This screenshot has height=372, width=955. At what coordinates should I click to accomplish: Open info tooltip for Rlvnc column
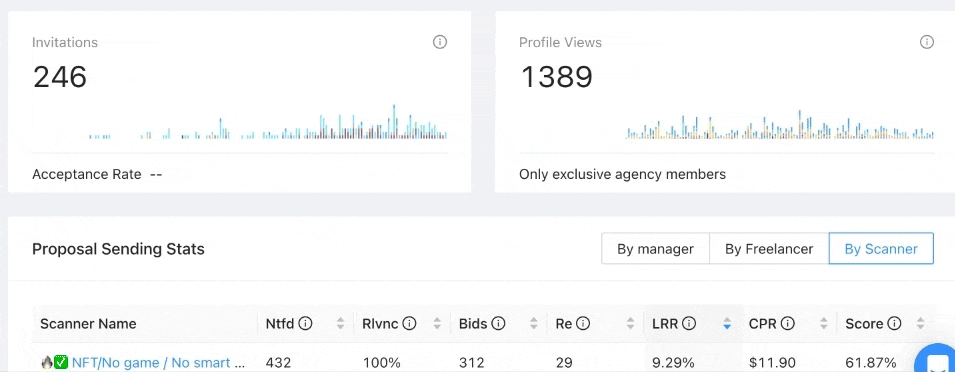click(410, 324)
